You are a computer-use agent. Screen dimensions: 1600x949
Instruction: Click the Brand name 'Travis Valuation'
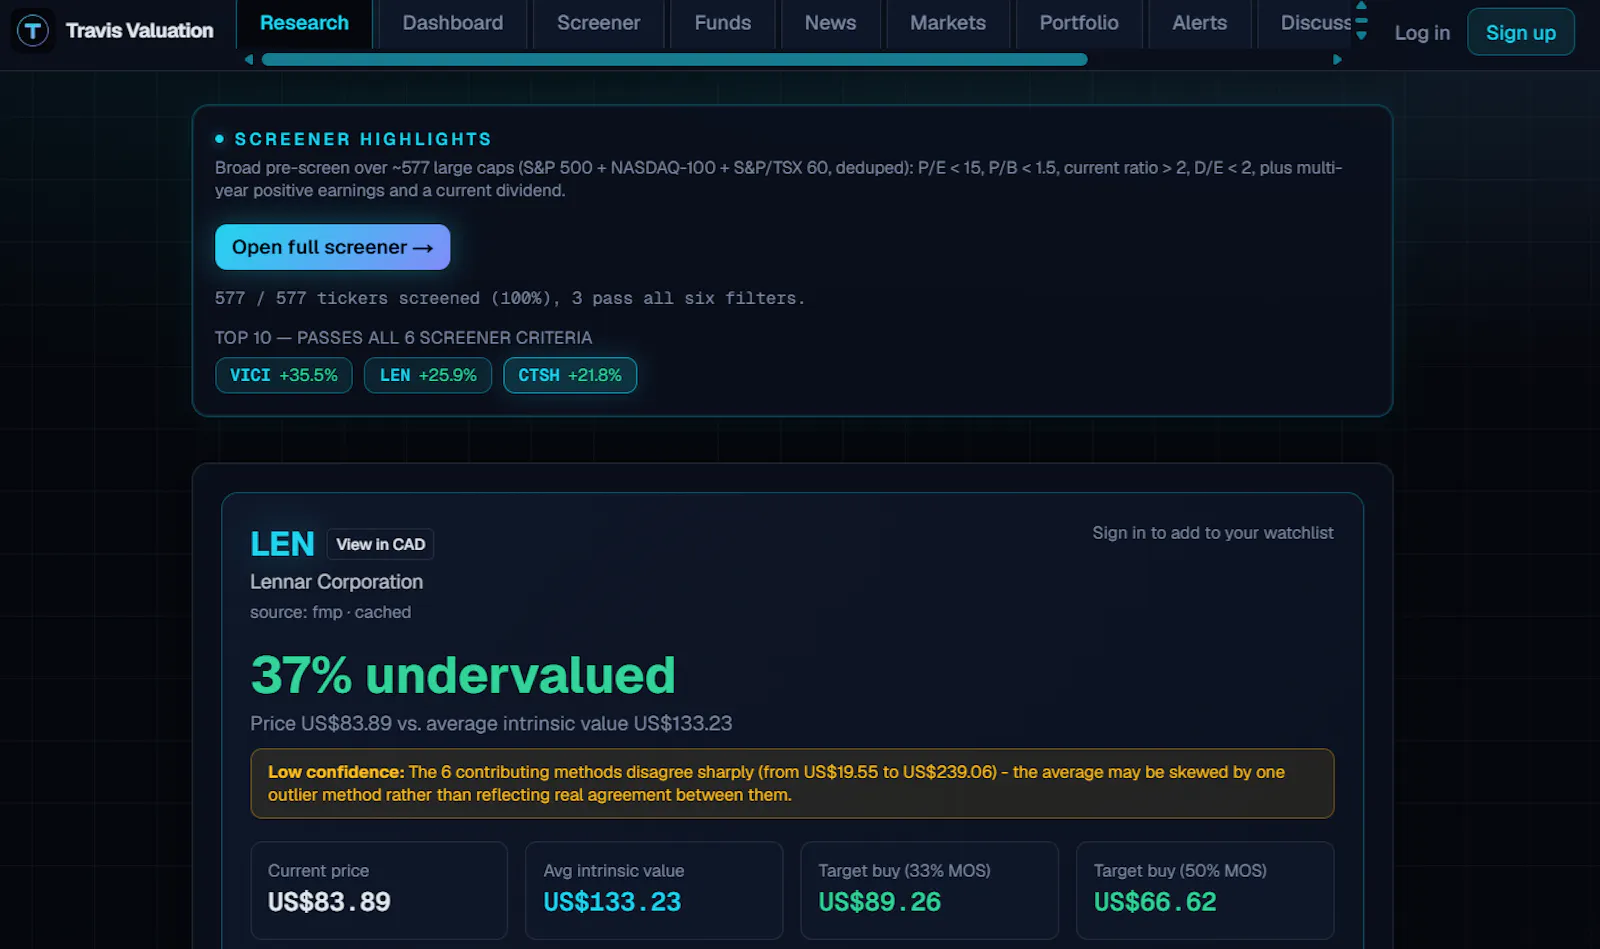click(x=139, y=31)
